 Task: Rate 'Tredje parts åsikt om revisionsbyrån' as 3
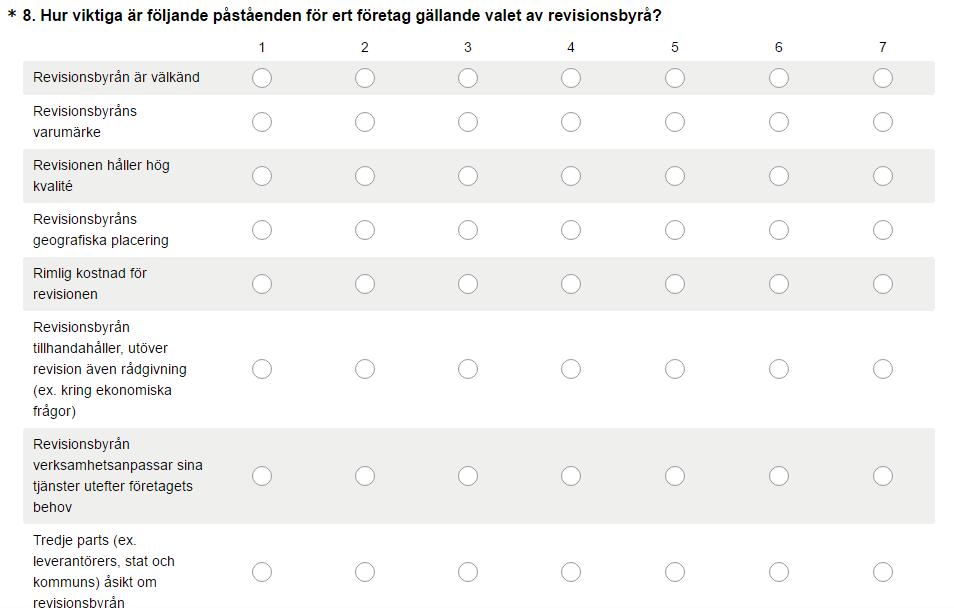[x=468, y=572]
